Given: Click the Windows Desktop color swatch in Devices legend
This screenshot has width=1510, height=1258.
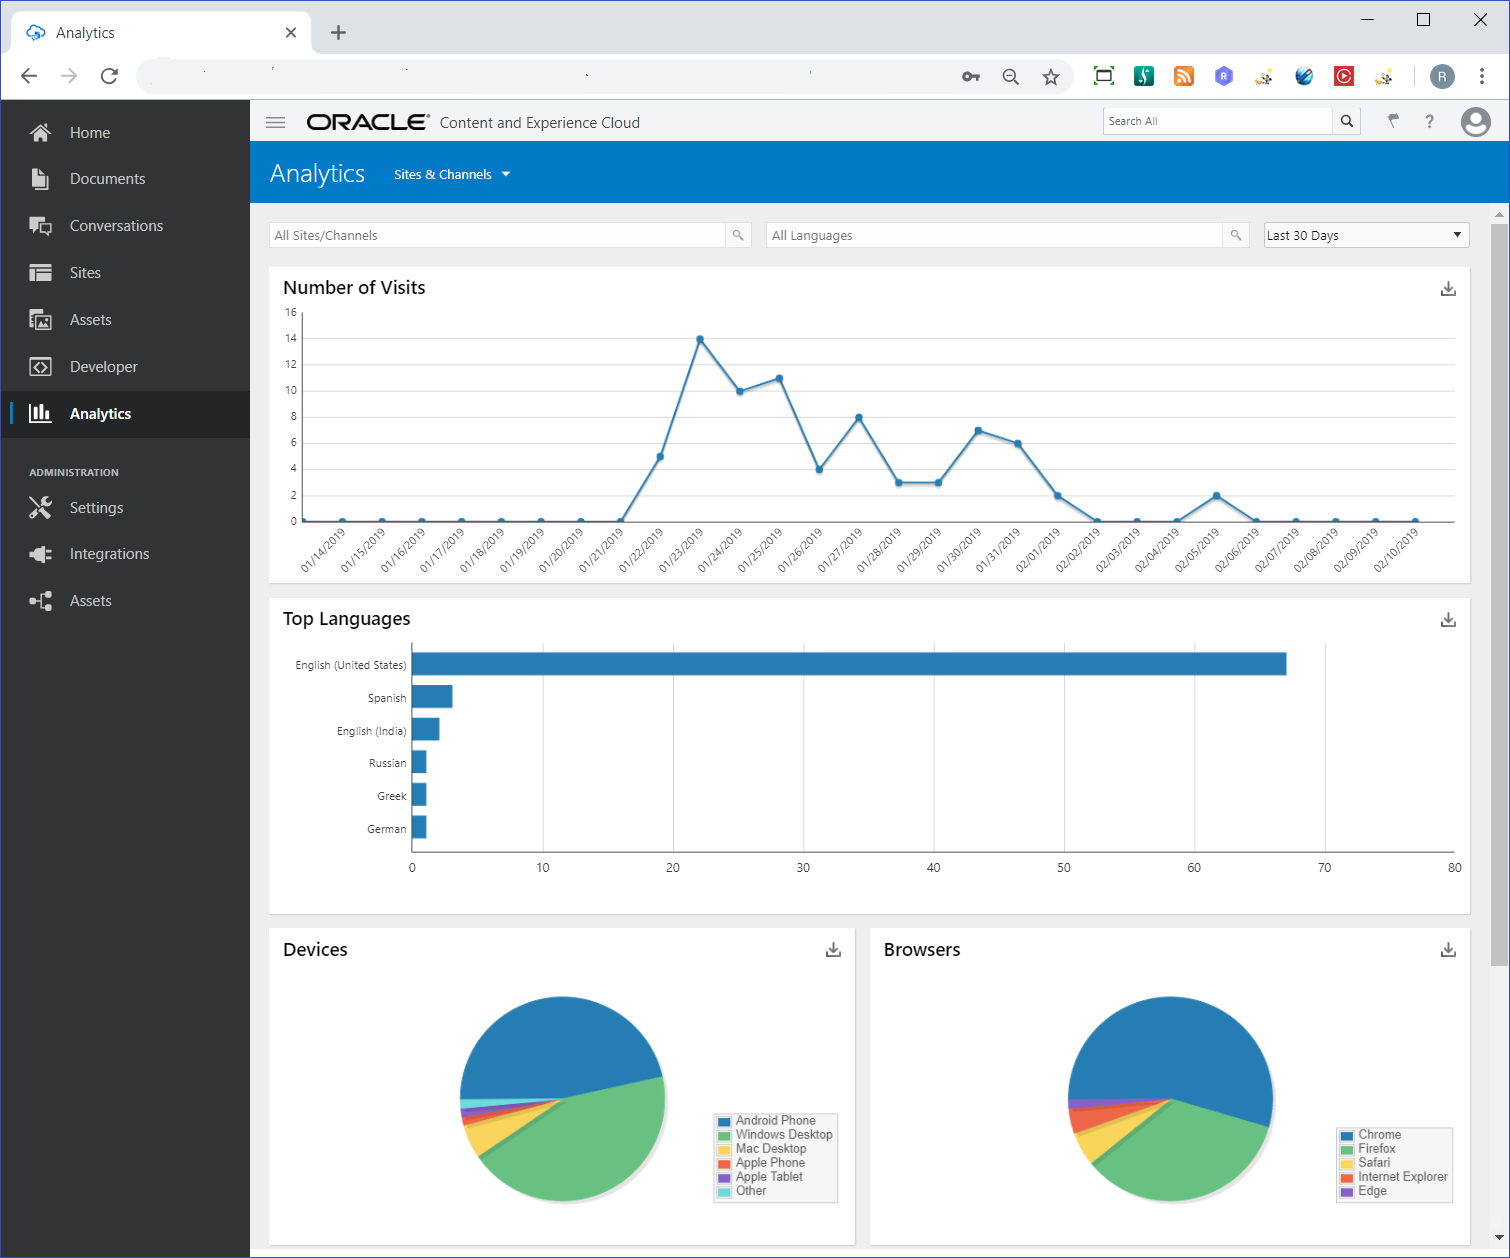Looking at the screenshot, I should 724,1135.
